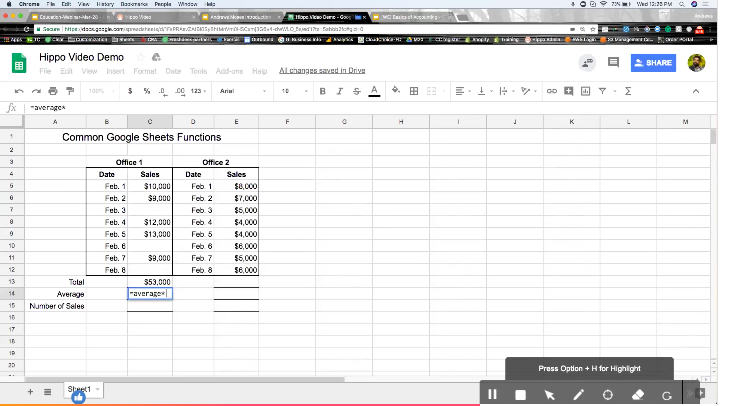Open the fill color bucket picker
The image size is (742, 406).
[396, 90]
